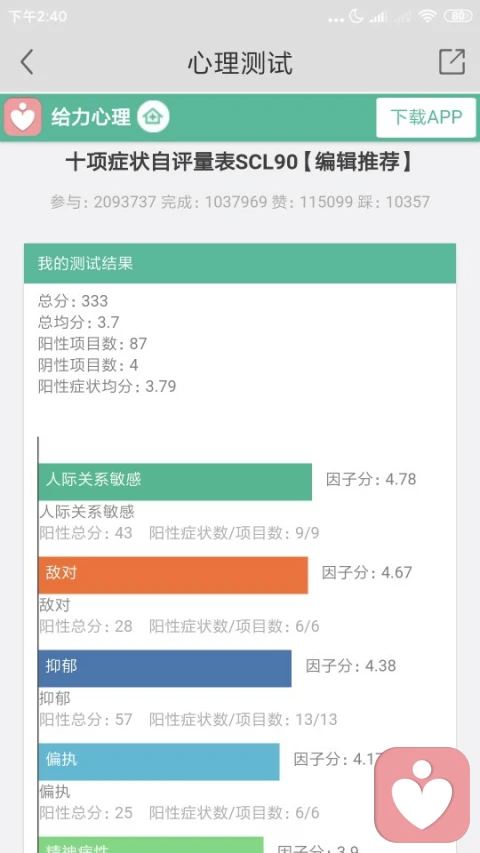Tap the Wi-Fi status icon
Viewport: 480px width, 853px height.
tap(428, 16)
